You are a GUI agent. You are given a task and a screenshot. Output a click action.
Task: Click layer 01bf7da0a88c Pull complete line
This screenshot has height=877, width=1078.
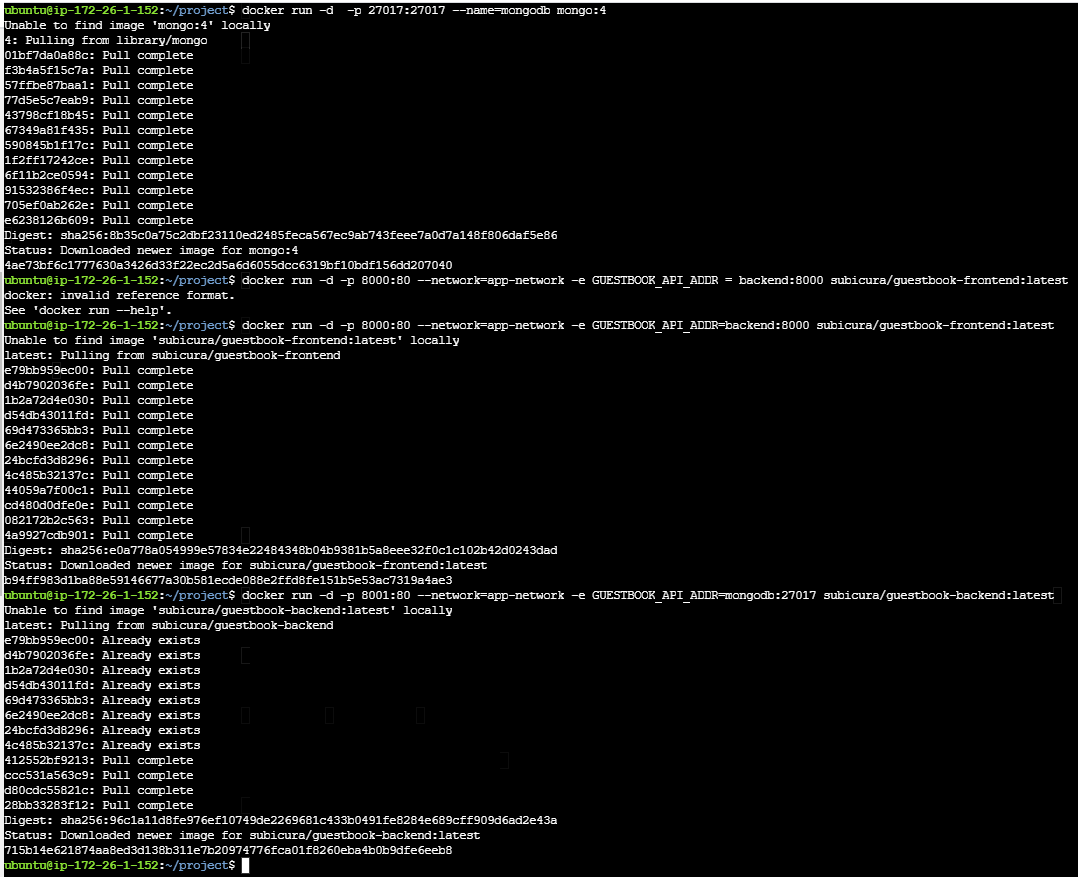99,56
